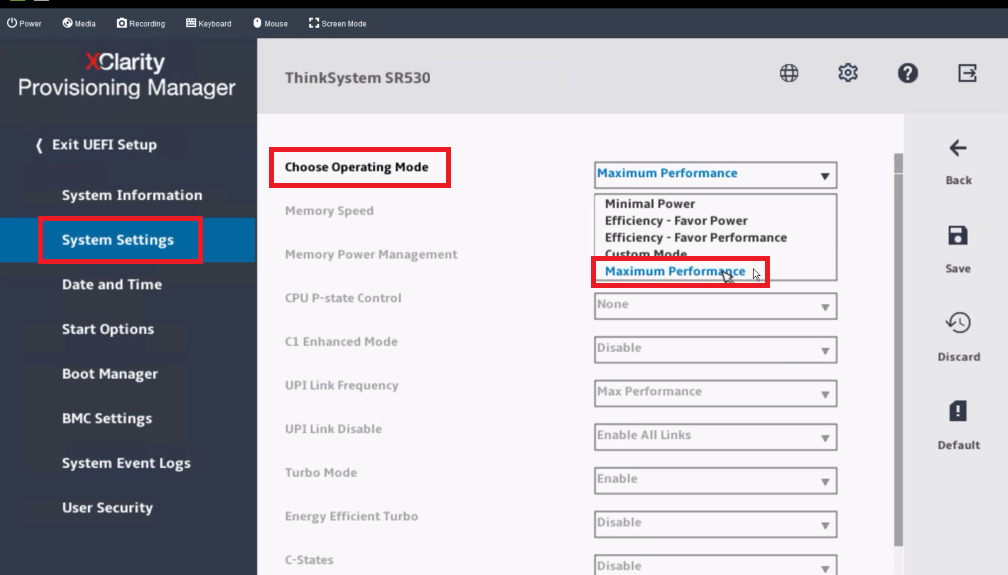
Task: Click the UPI Link Disable label
Action: (x=334, y=430)
